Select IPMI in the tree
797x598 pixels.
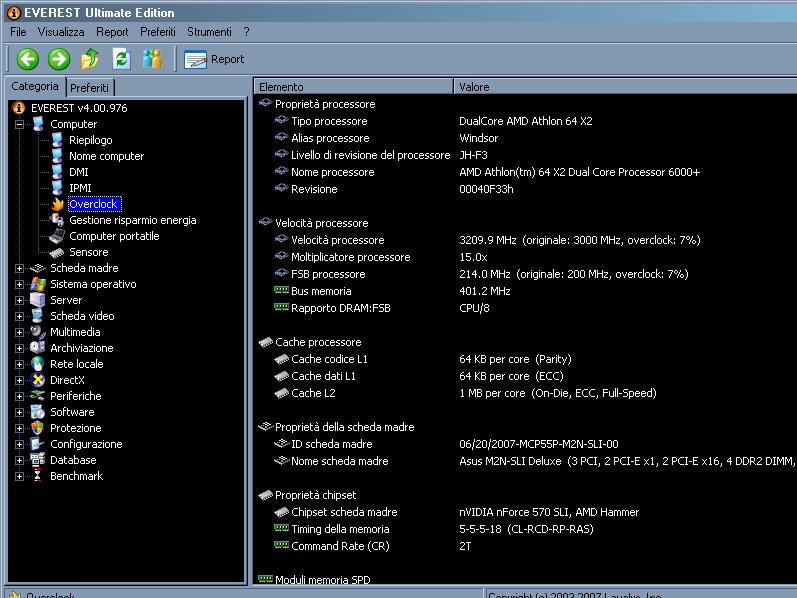80,188
